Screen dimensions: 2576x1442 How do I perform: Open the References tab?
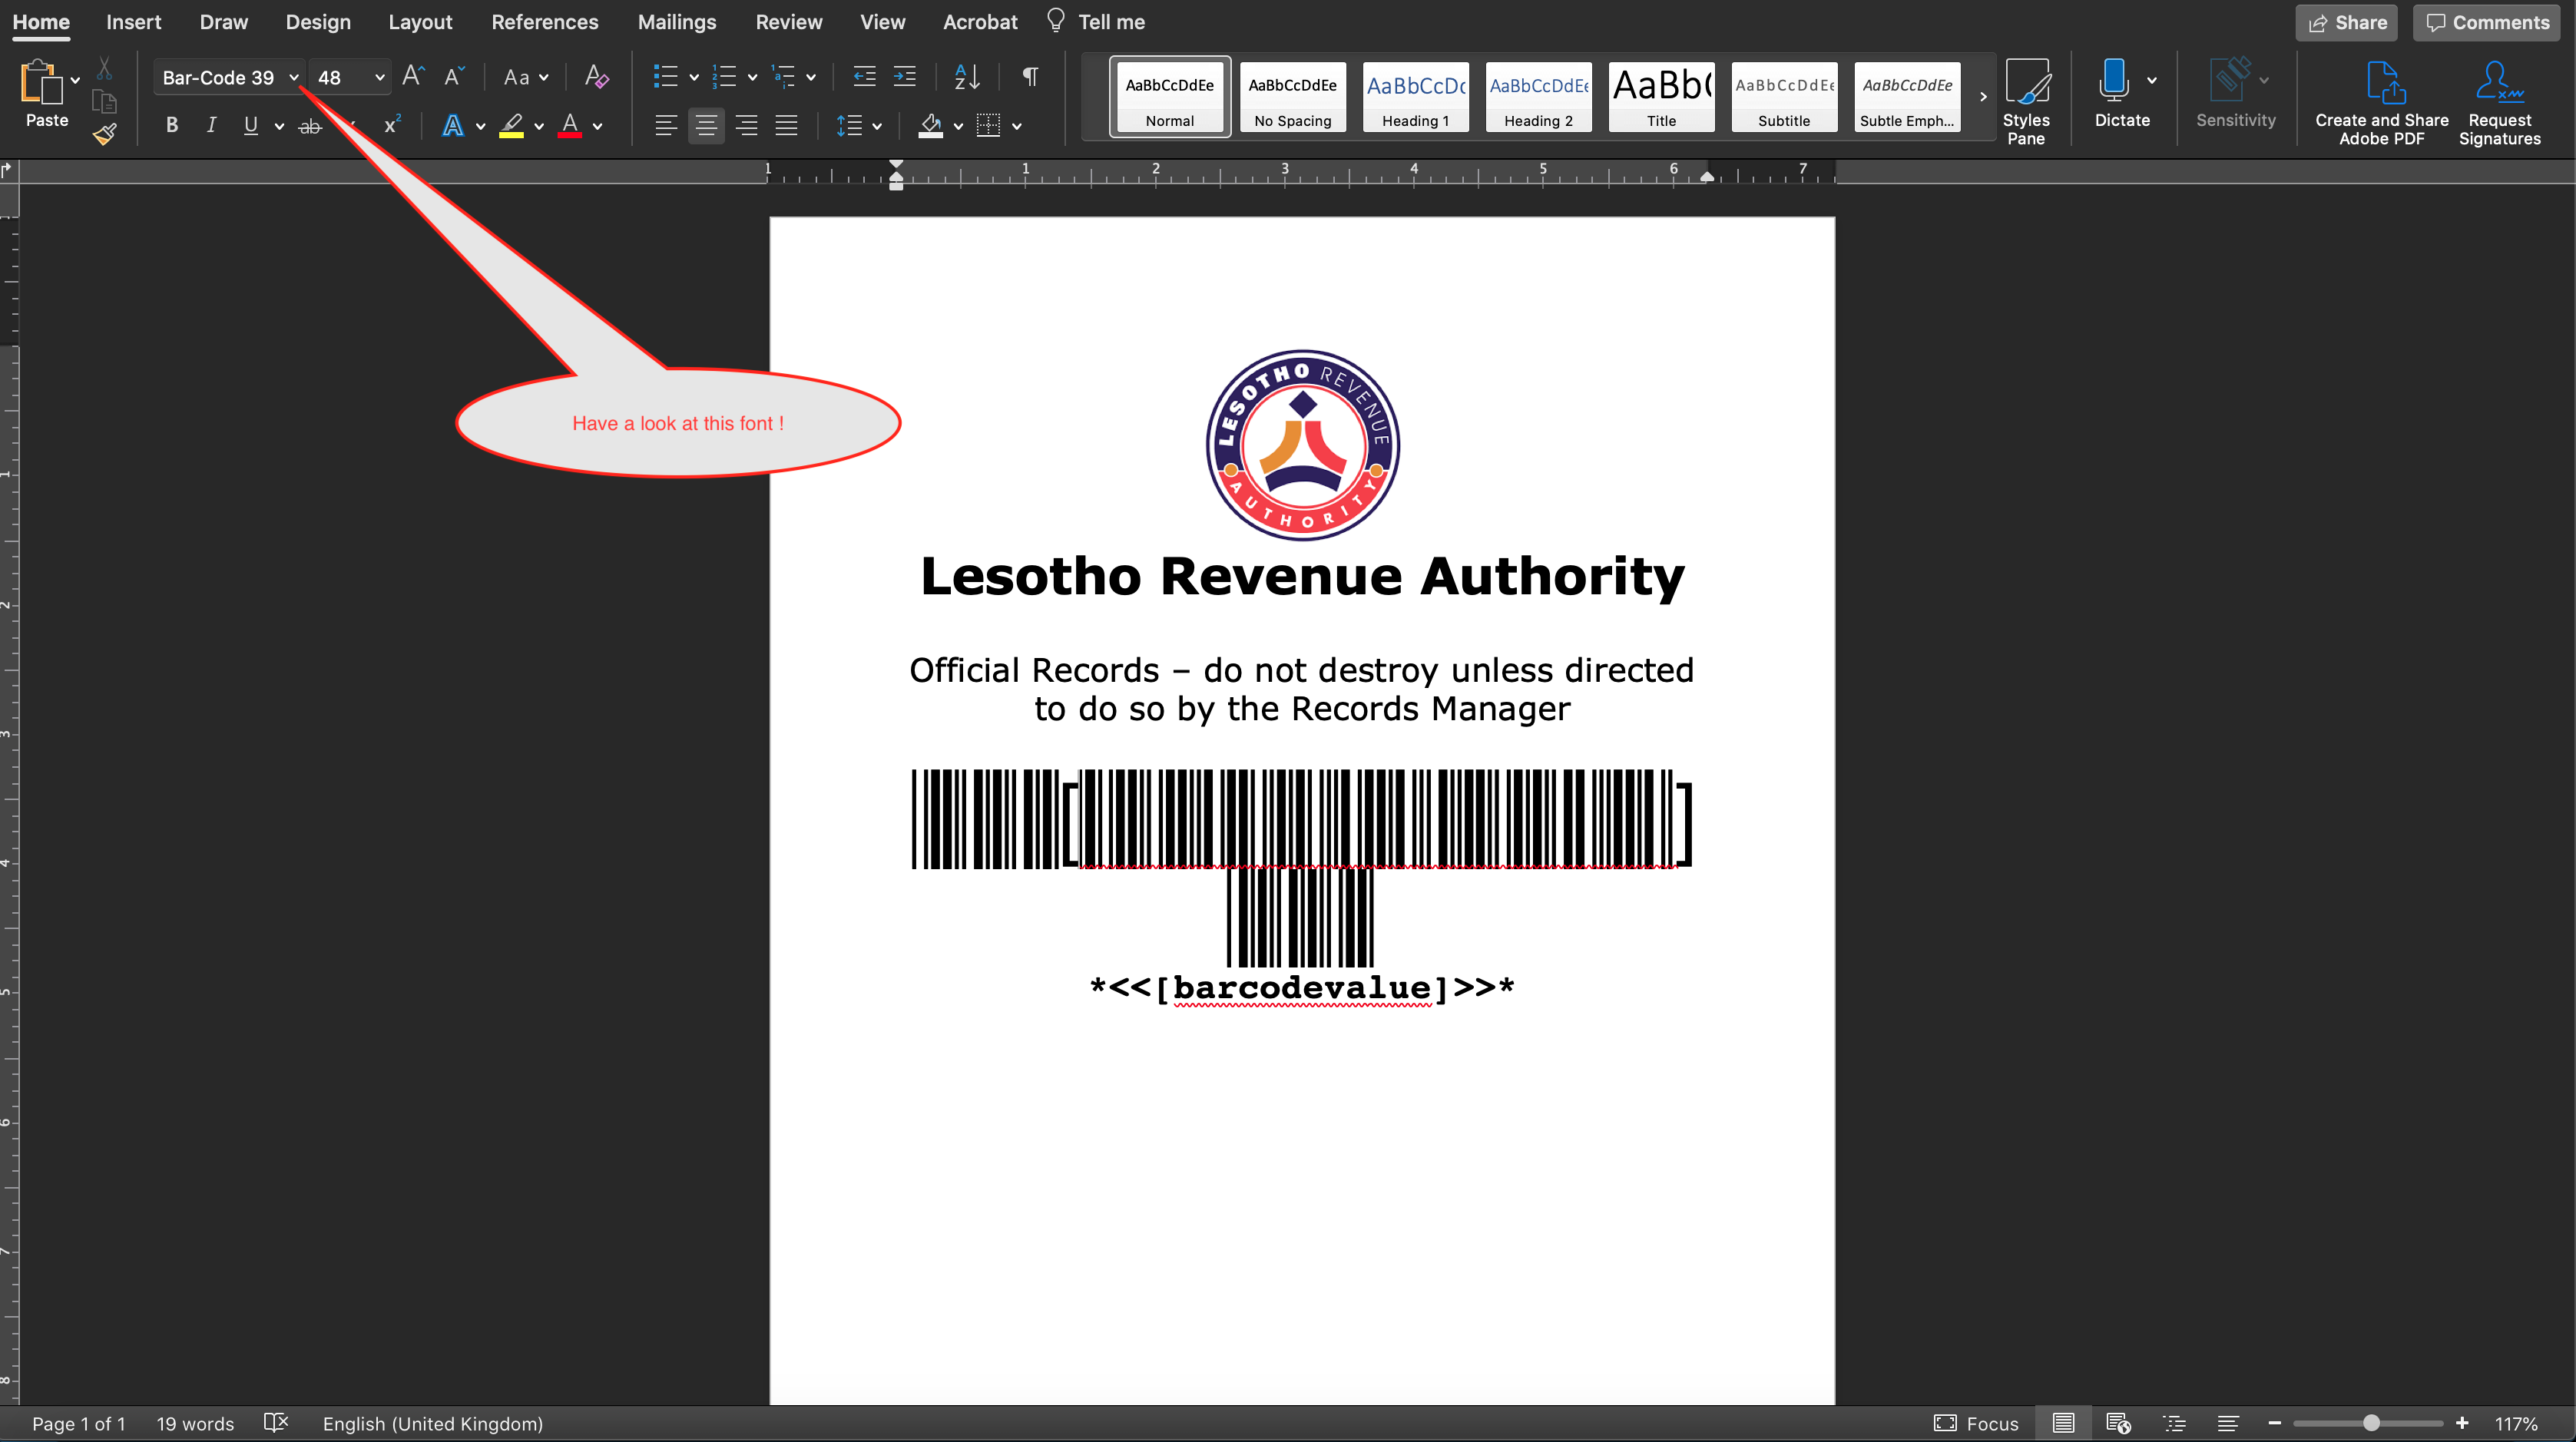[x=545, y=22]
